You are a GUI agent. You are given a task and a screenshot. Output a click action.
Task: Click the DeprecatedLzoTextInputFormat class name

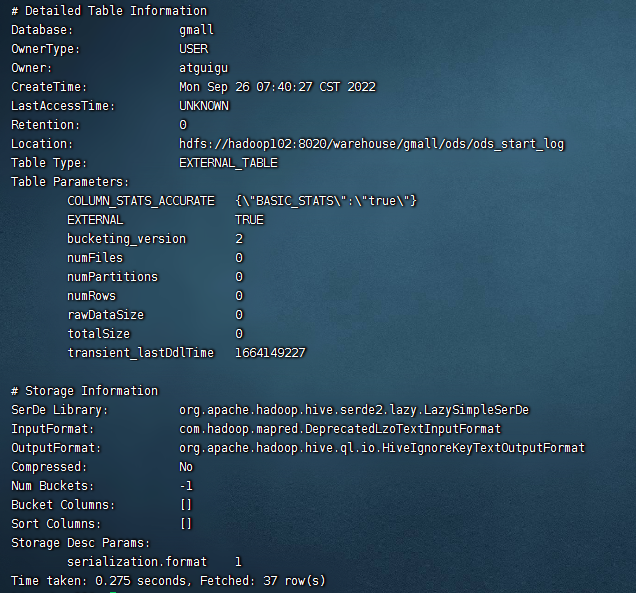click(x=340, y=429)
